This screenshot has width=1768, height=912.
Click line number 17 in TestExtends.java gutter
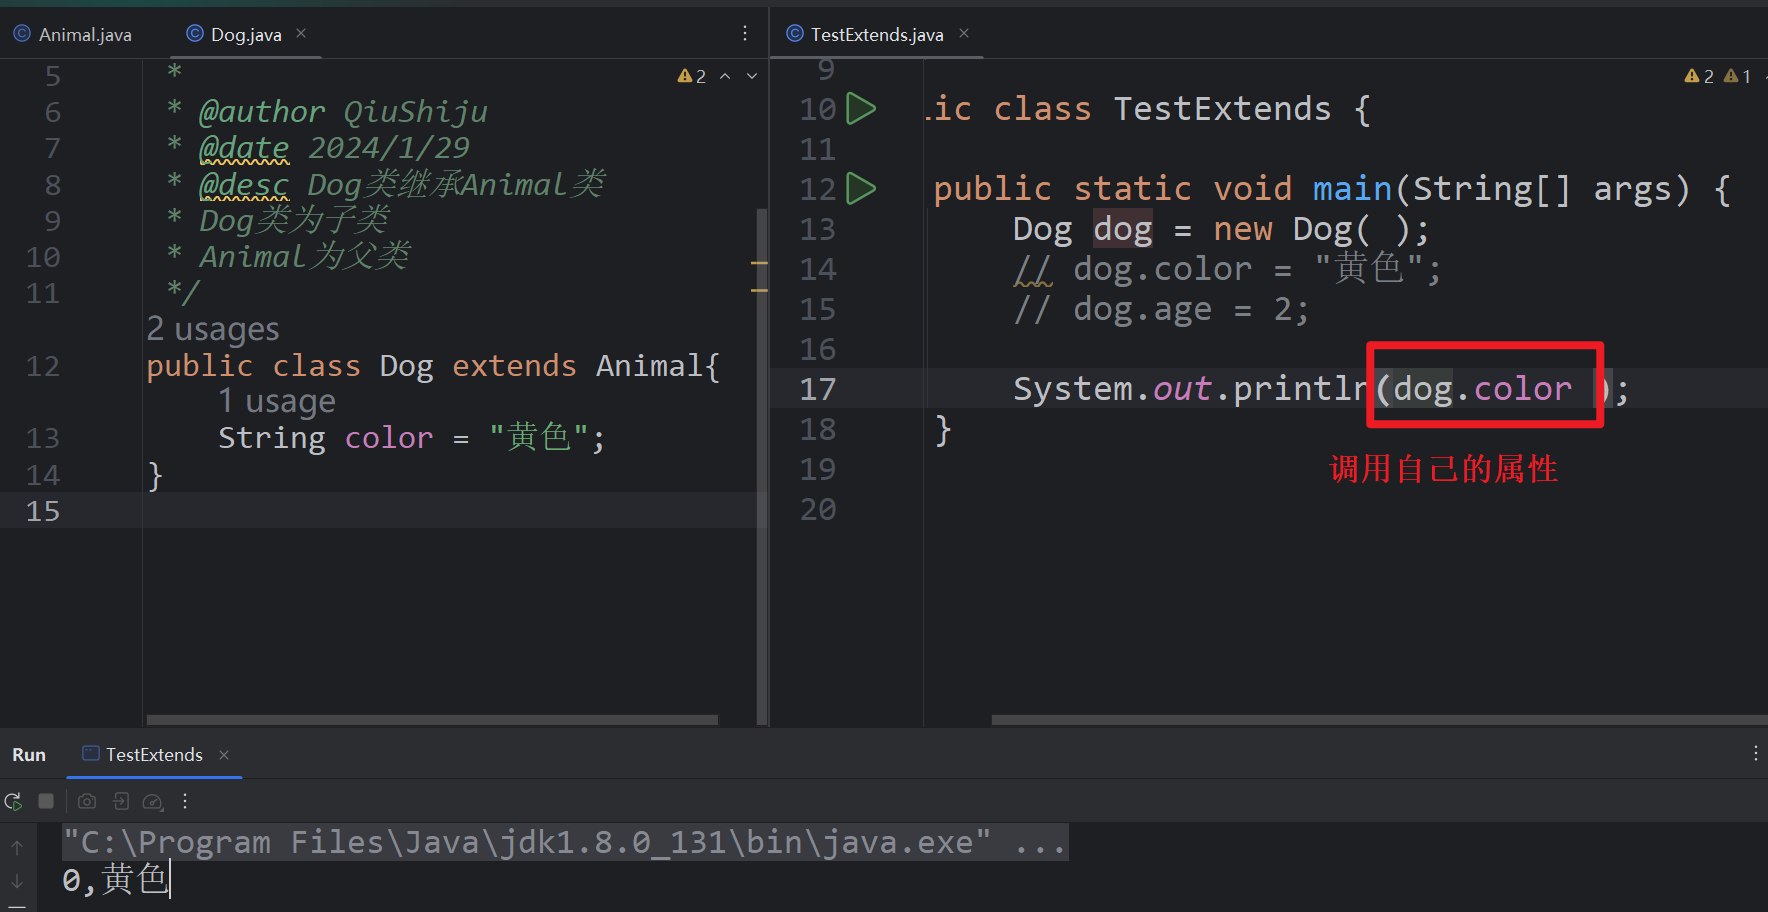[817, 388]
